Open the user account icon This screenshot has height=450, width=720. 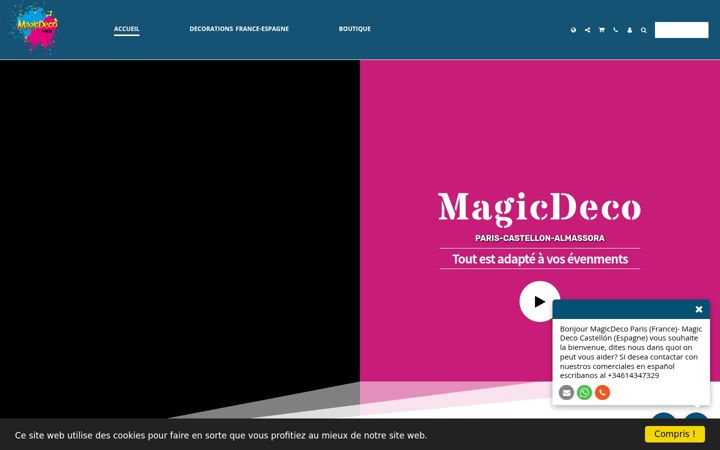tap(630, 30)
